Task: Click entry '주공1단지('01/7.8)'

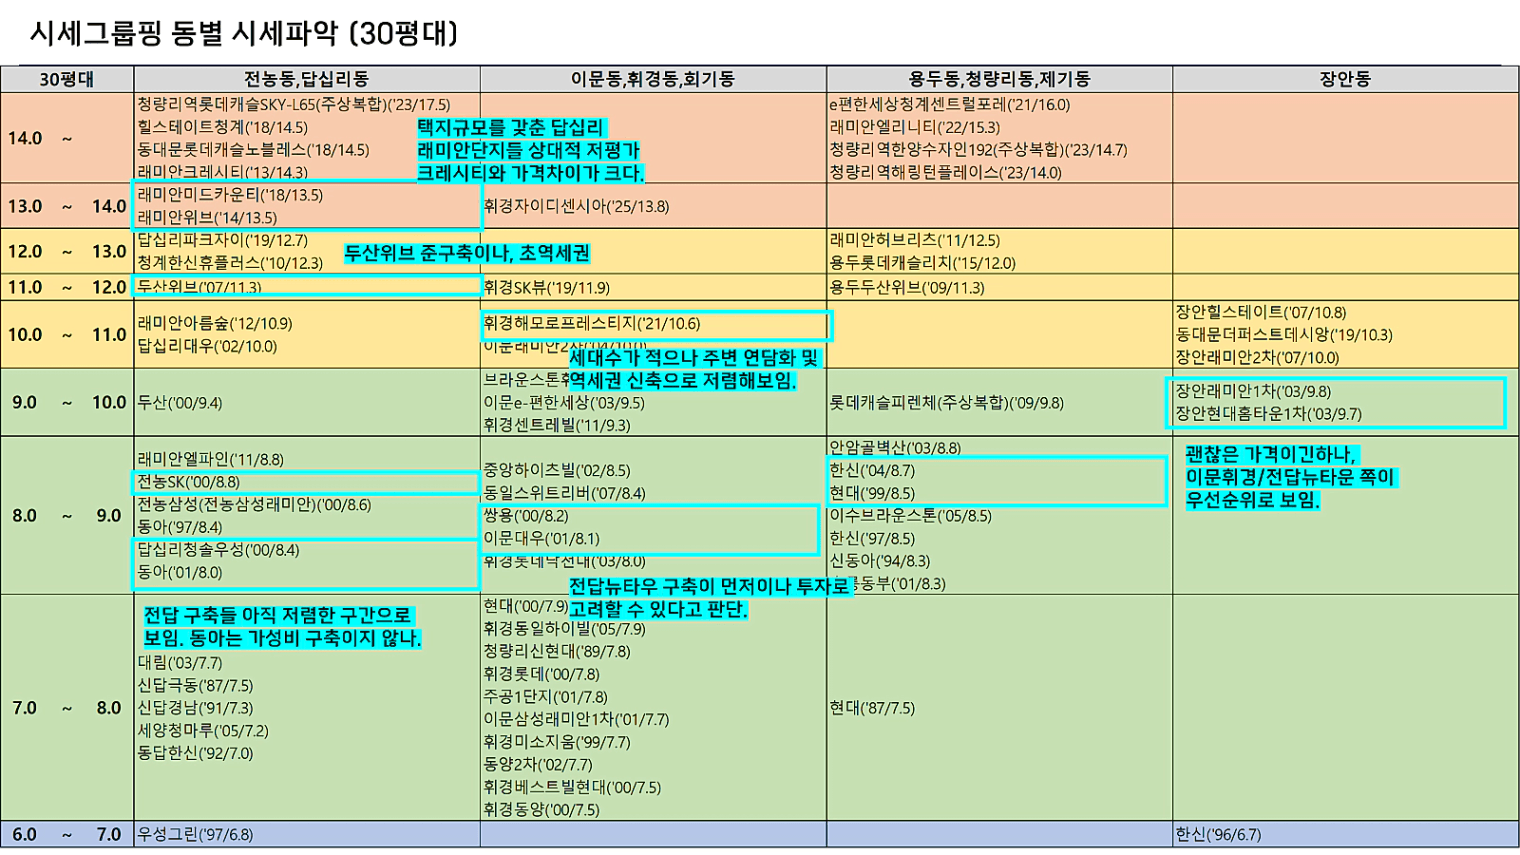Action: (x=545, y=697)
